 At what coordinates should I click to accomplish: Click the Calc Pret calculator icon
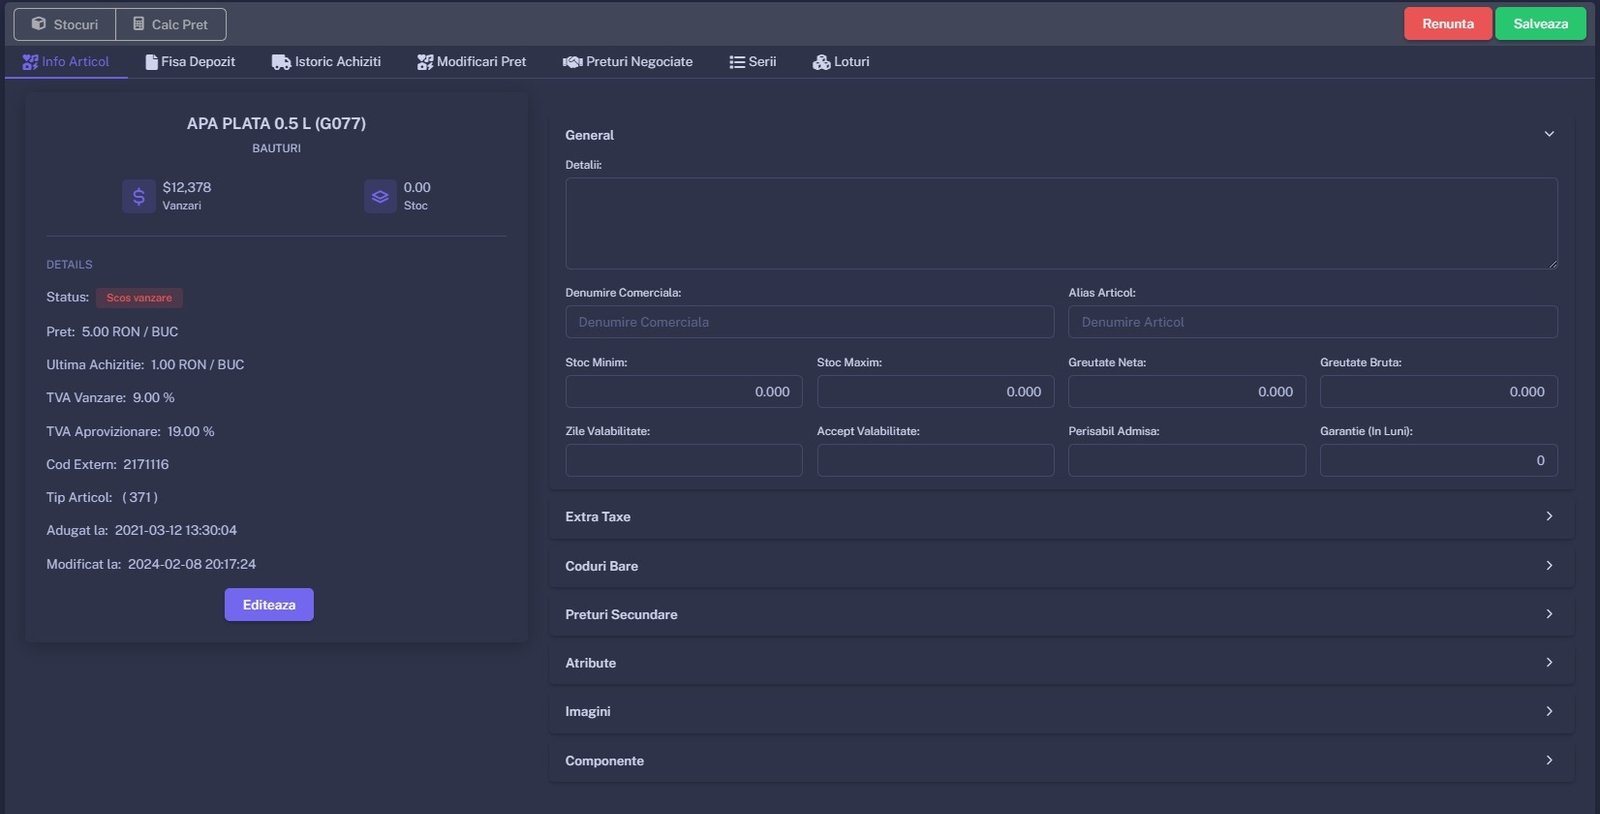pos(139,23)
